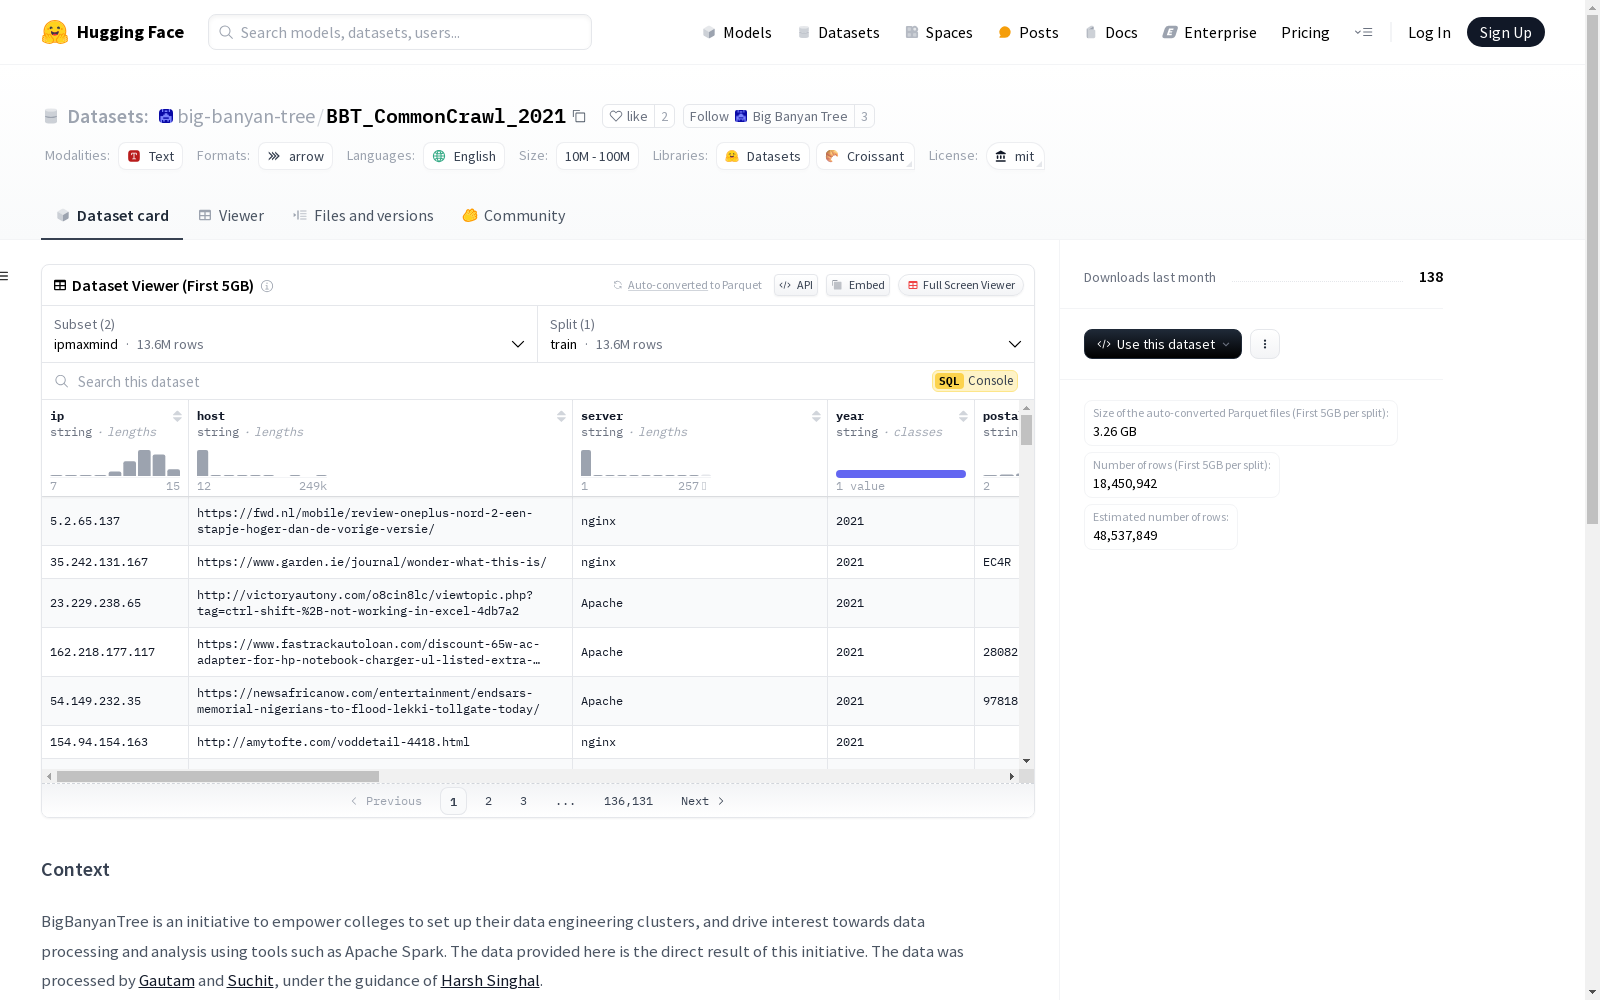Go to Spaces
The width and height of the screenshot is (1600, 1000).
(939, 32)
